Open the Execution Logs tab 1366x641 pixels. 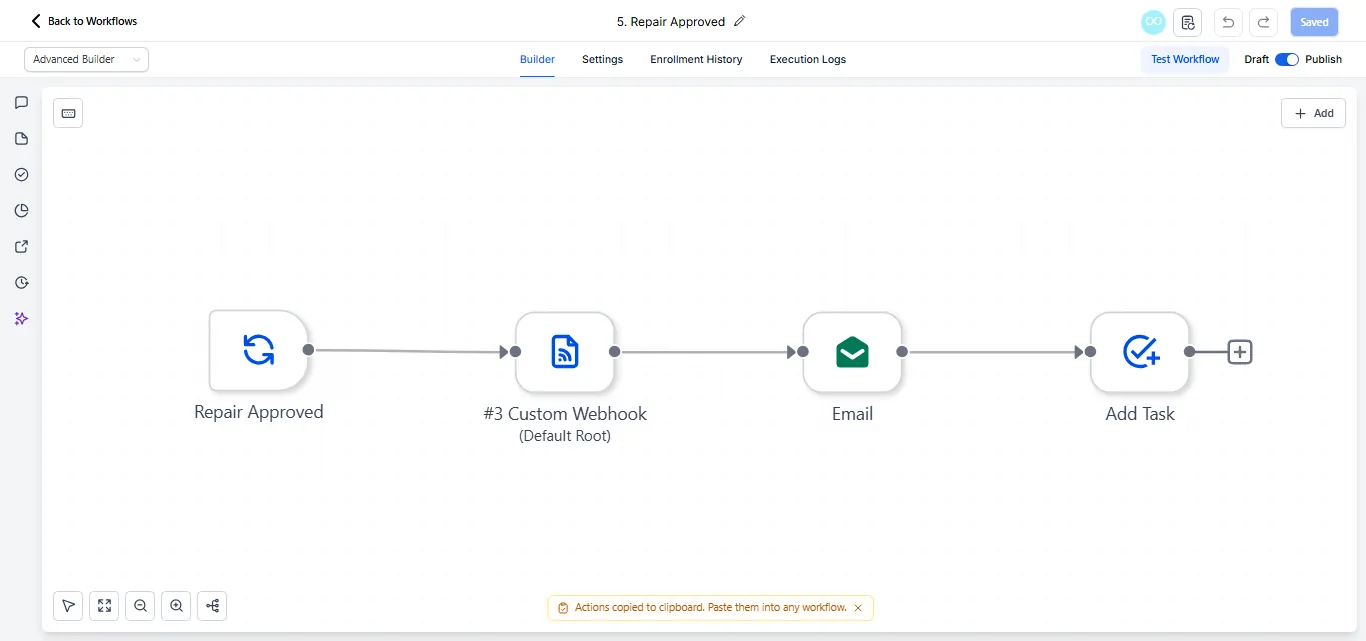tap(808, 60)
